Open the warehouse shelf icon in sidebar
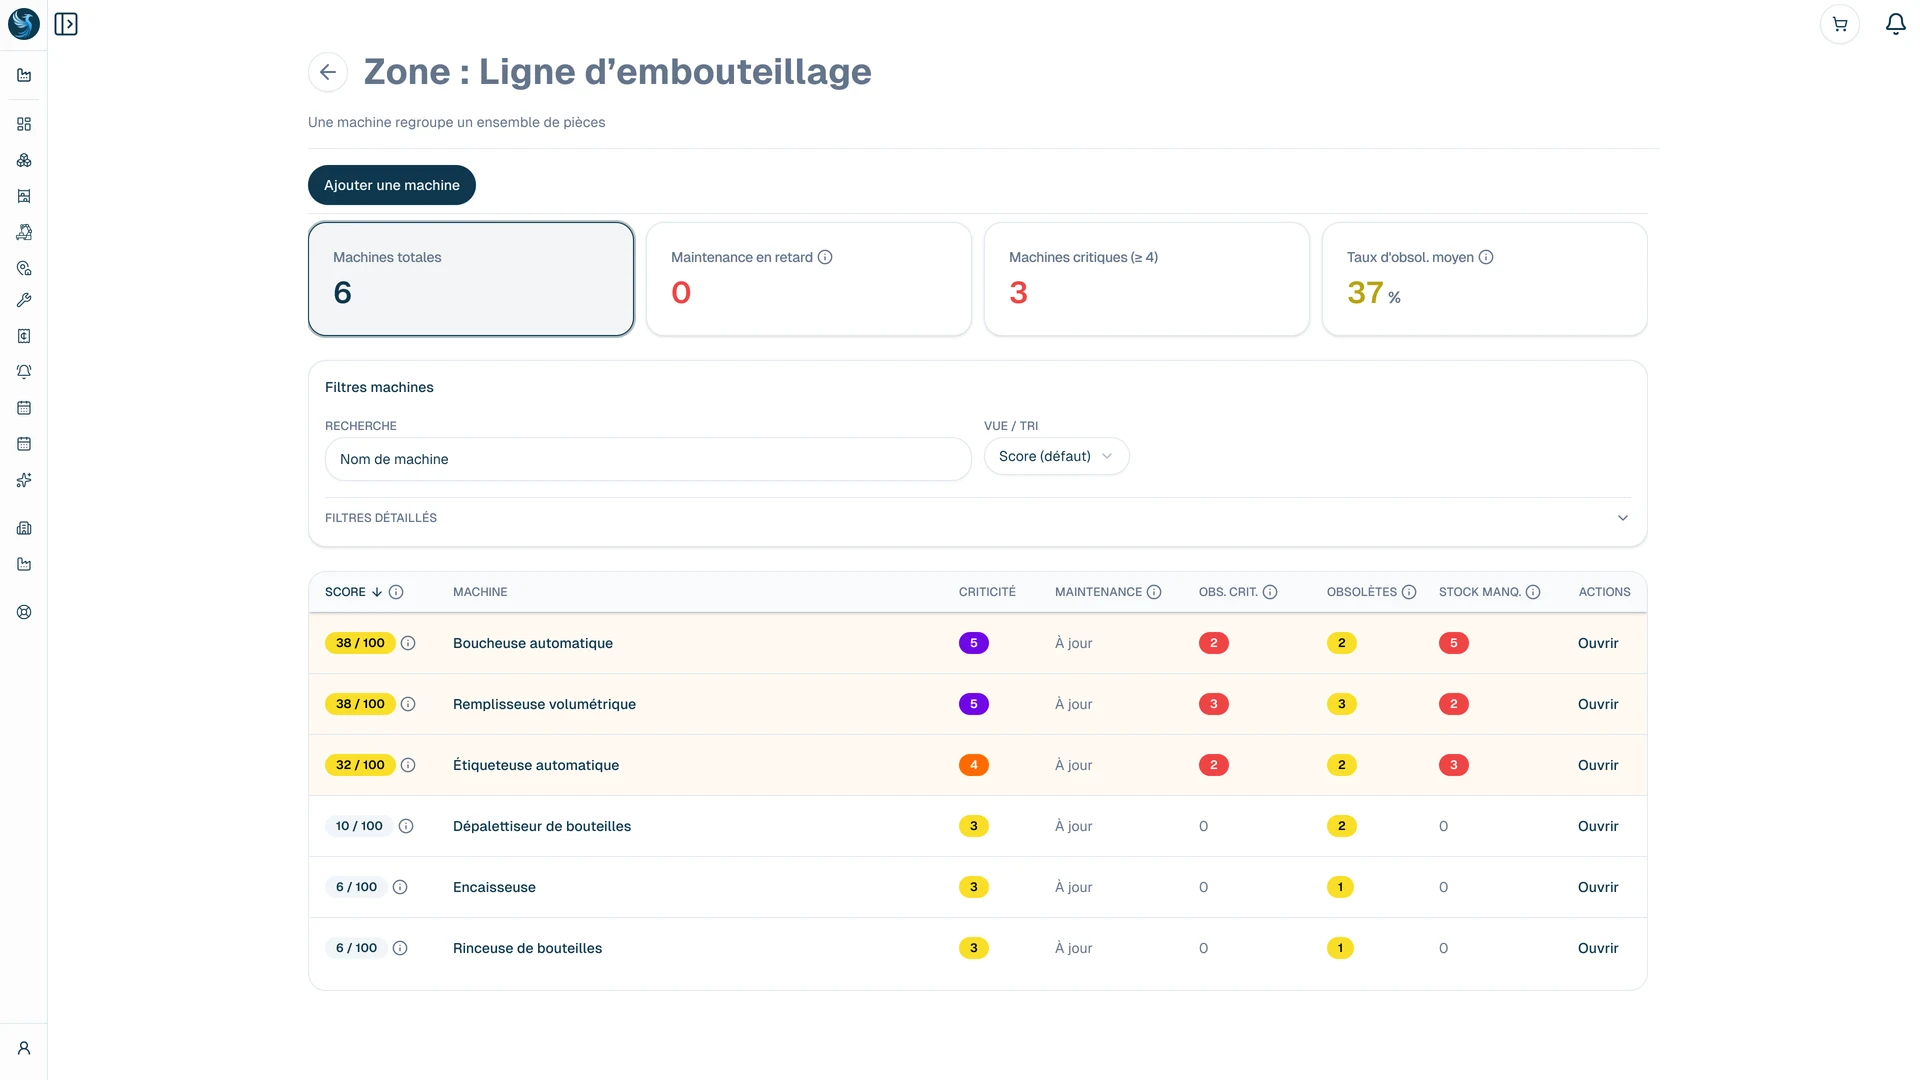The image size is (1920, 1080). coord(24,196)
